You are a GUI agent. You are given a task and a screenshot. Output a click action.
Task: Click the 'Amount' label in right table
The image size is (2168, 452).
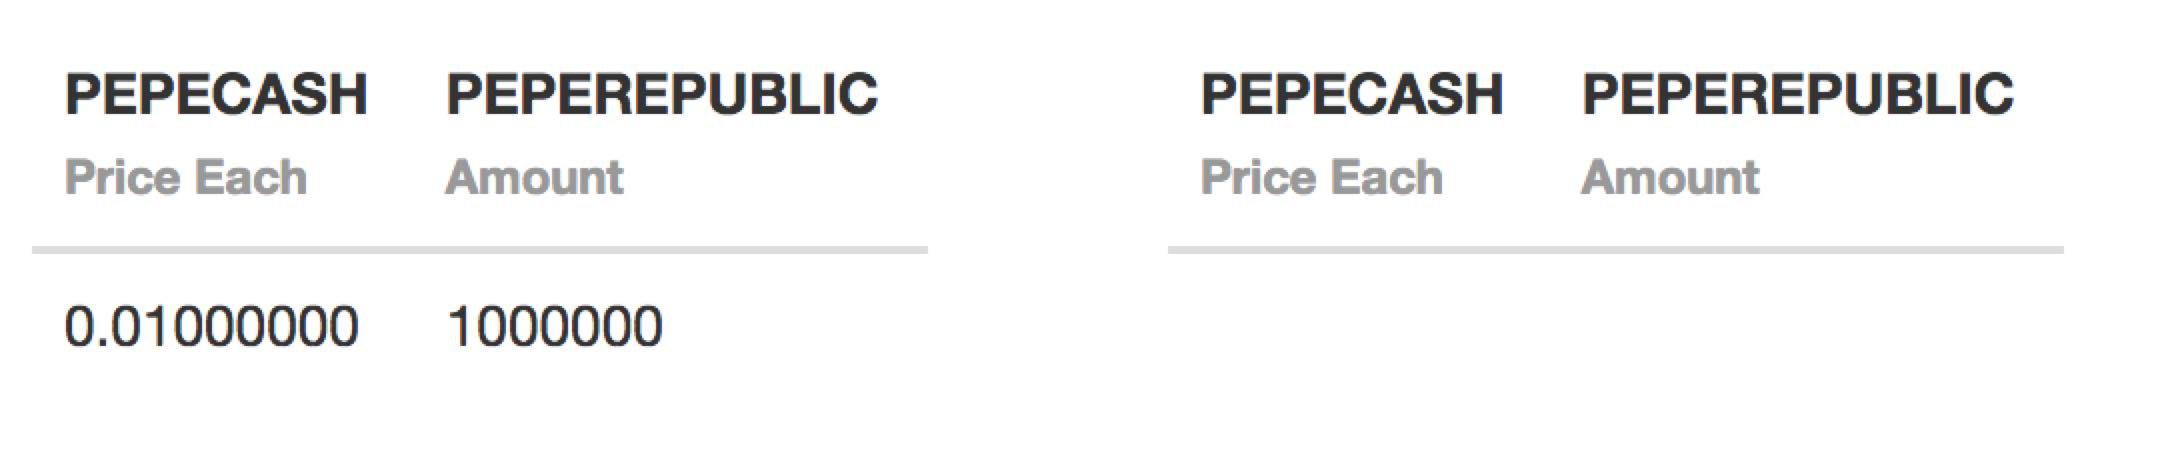pos(1670,178)
